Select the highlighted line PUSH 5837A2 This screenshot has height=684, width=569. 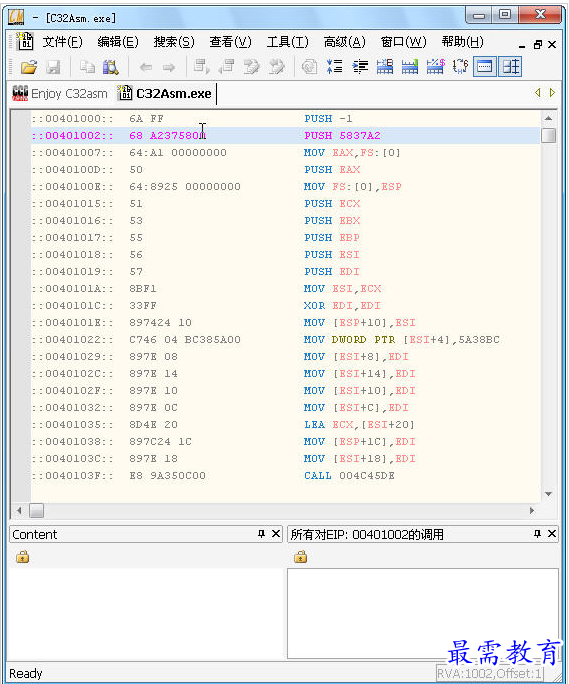(285, 136)
